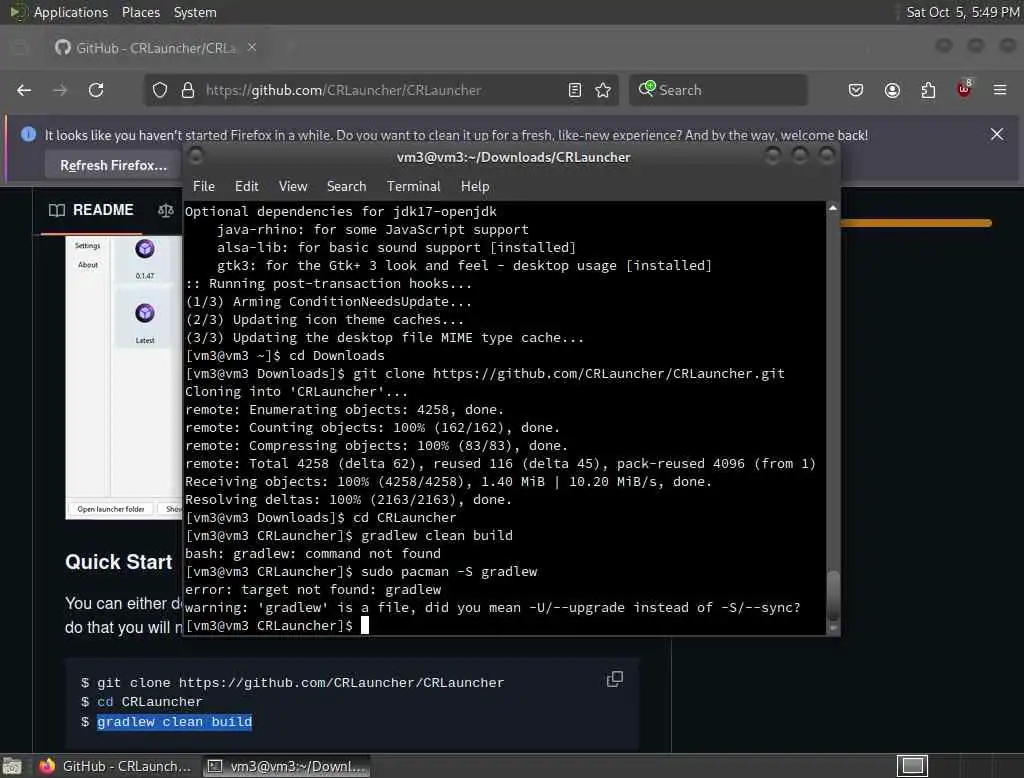Click the padlock site info icon
The width and height of the screenshot is (1024, 778).
(187, 90)
